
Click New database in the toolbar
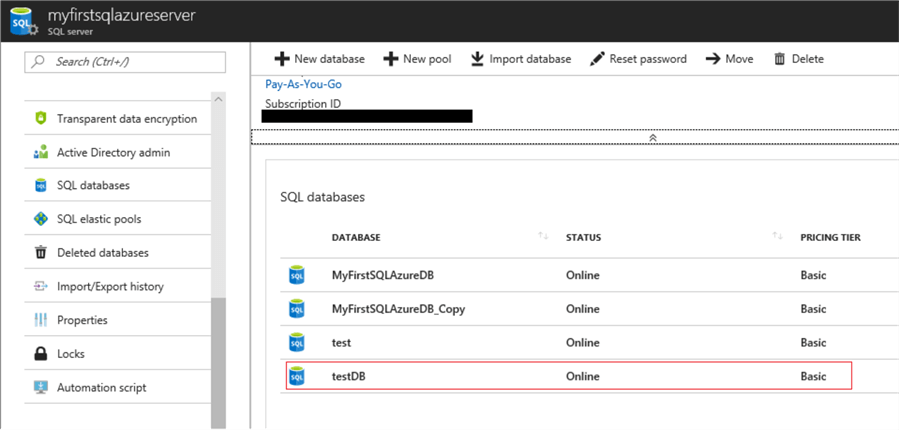point(319,59)
